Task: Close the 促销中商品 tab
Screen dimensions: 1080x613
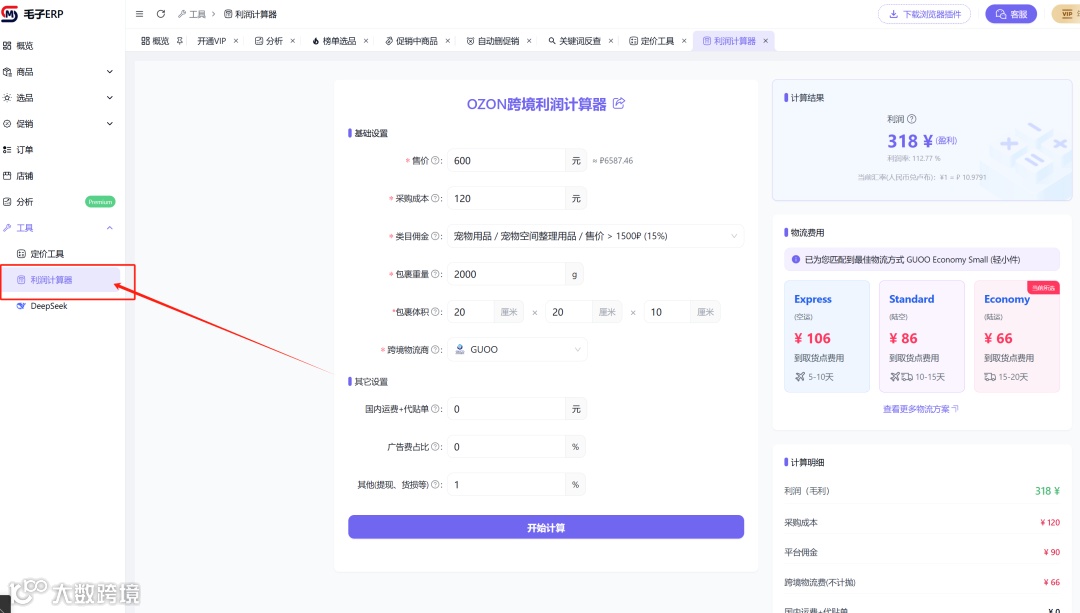Action: pyautogui.click(x=448, y=41)
